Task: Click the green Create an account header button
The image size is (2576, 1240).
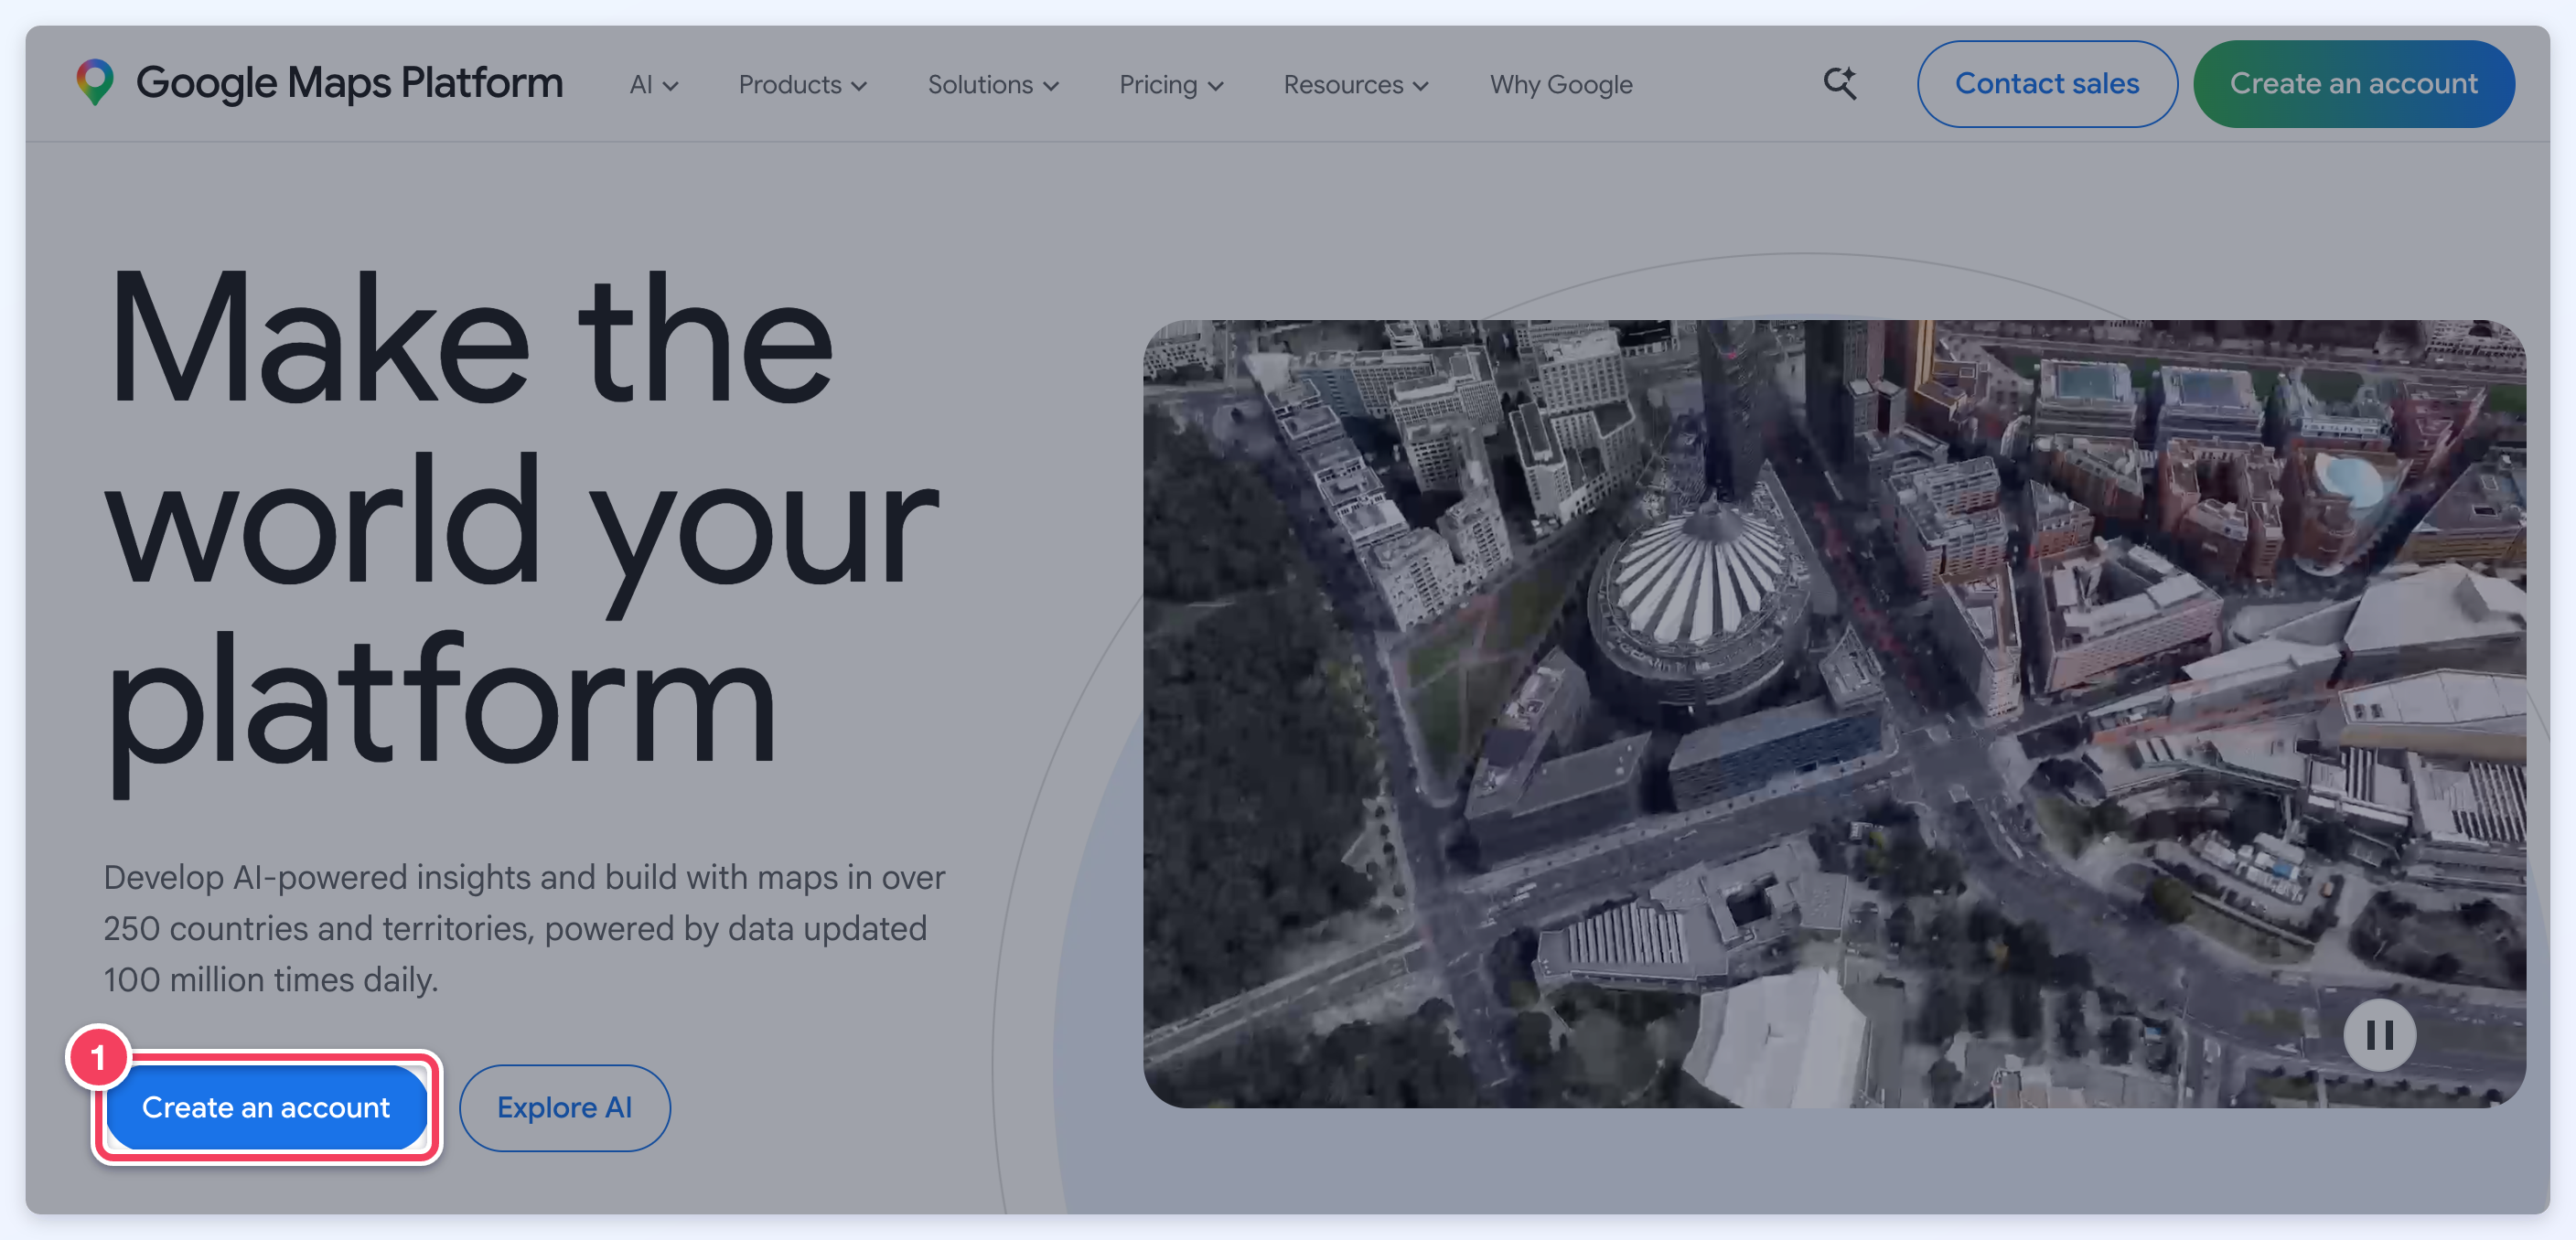Action: pos(2353,84)
